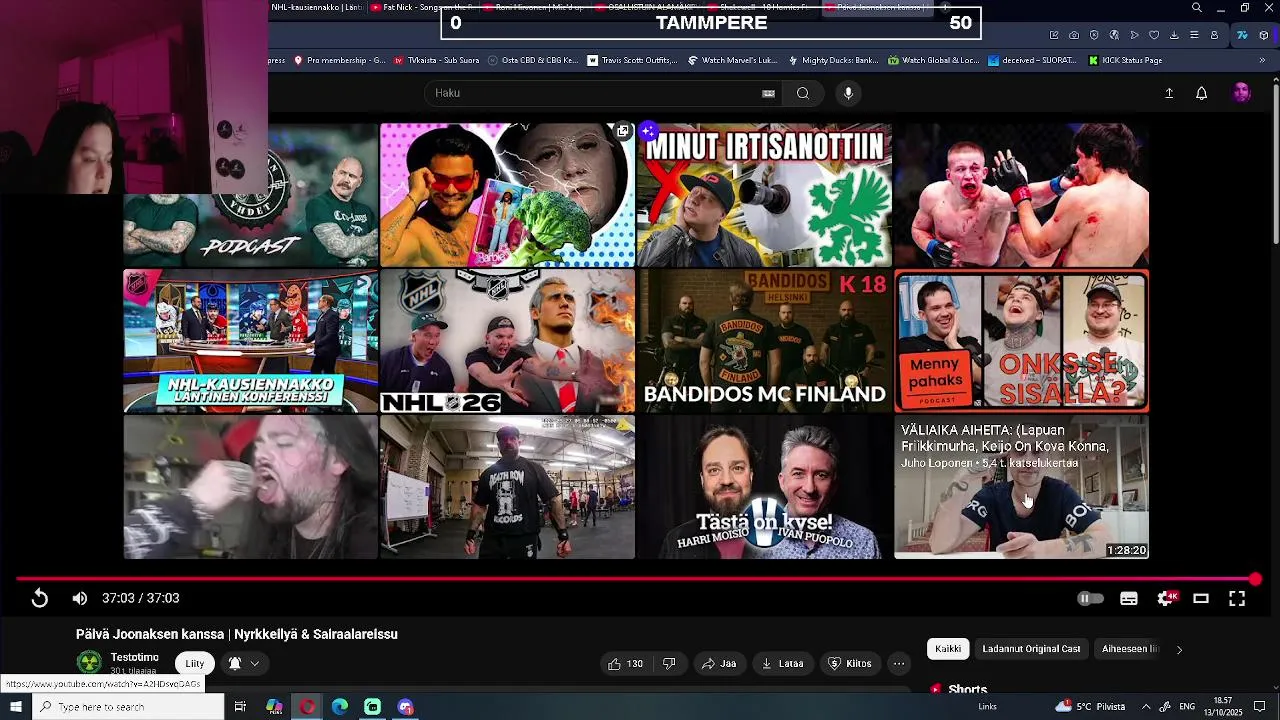Image resolution: width=1280 pixels, height=720 pixels.
Task: Open the player settings gear
Action: tap(1166, 598)
